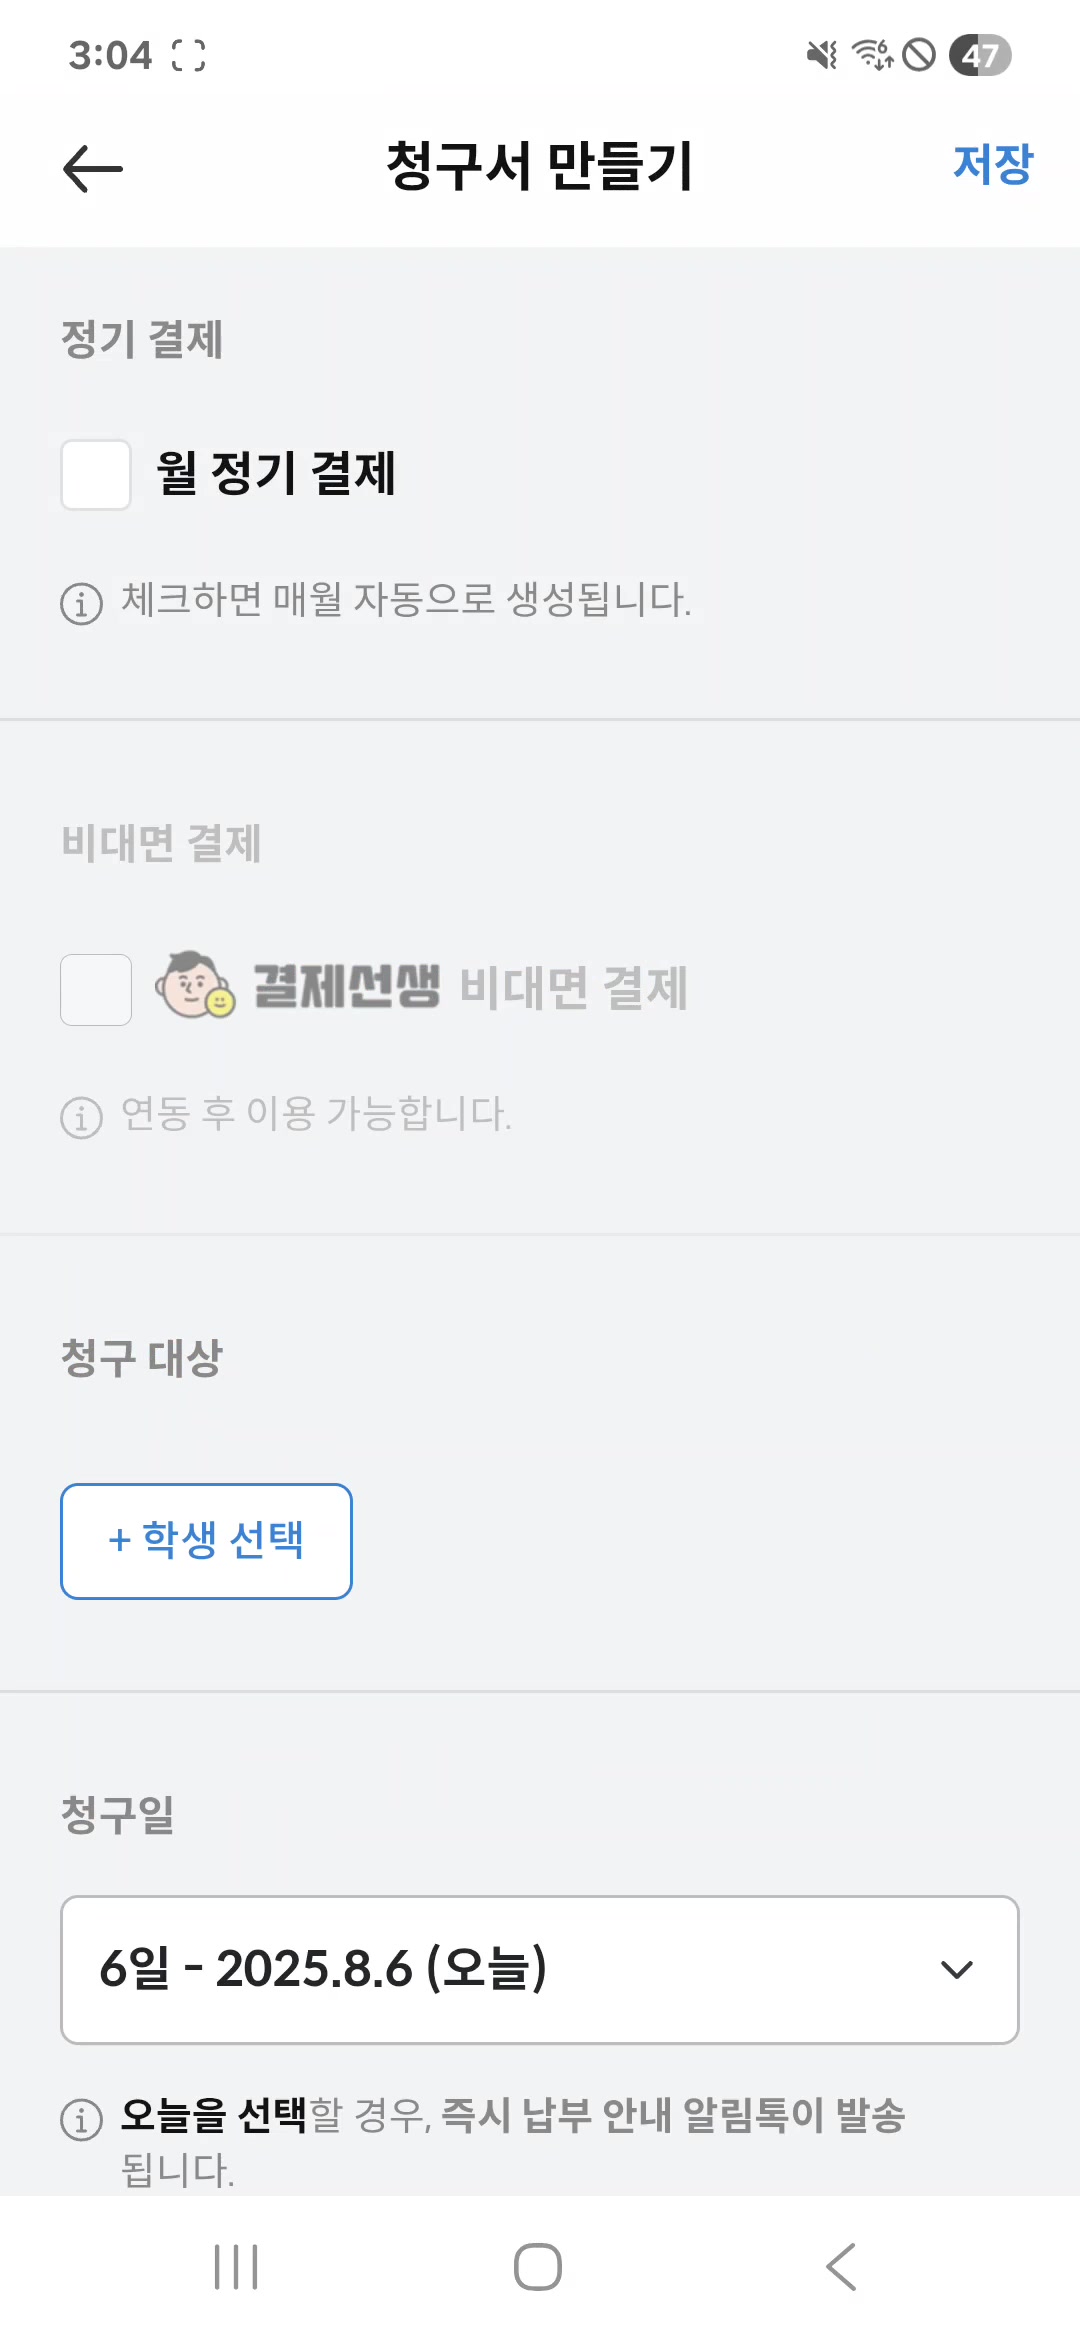Screen dimensions: 1080x2340
Task: Tap the 결제선생 mascot face icon
Action: [195, 985]
